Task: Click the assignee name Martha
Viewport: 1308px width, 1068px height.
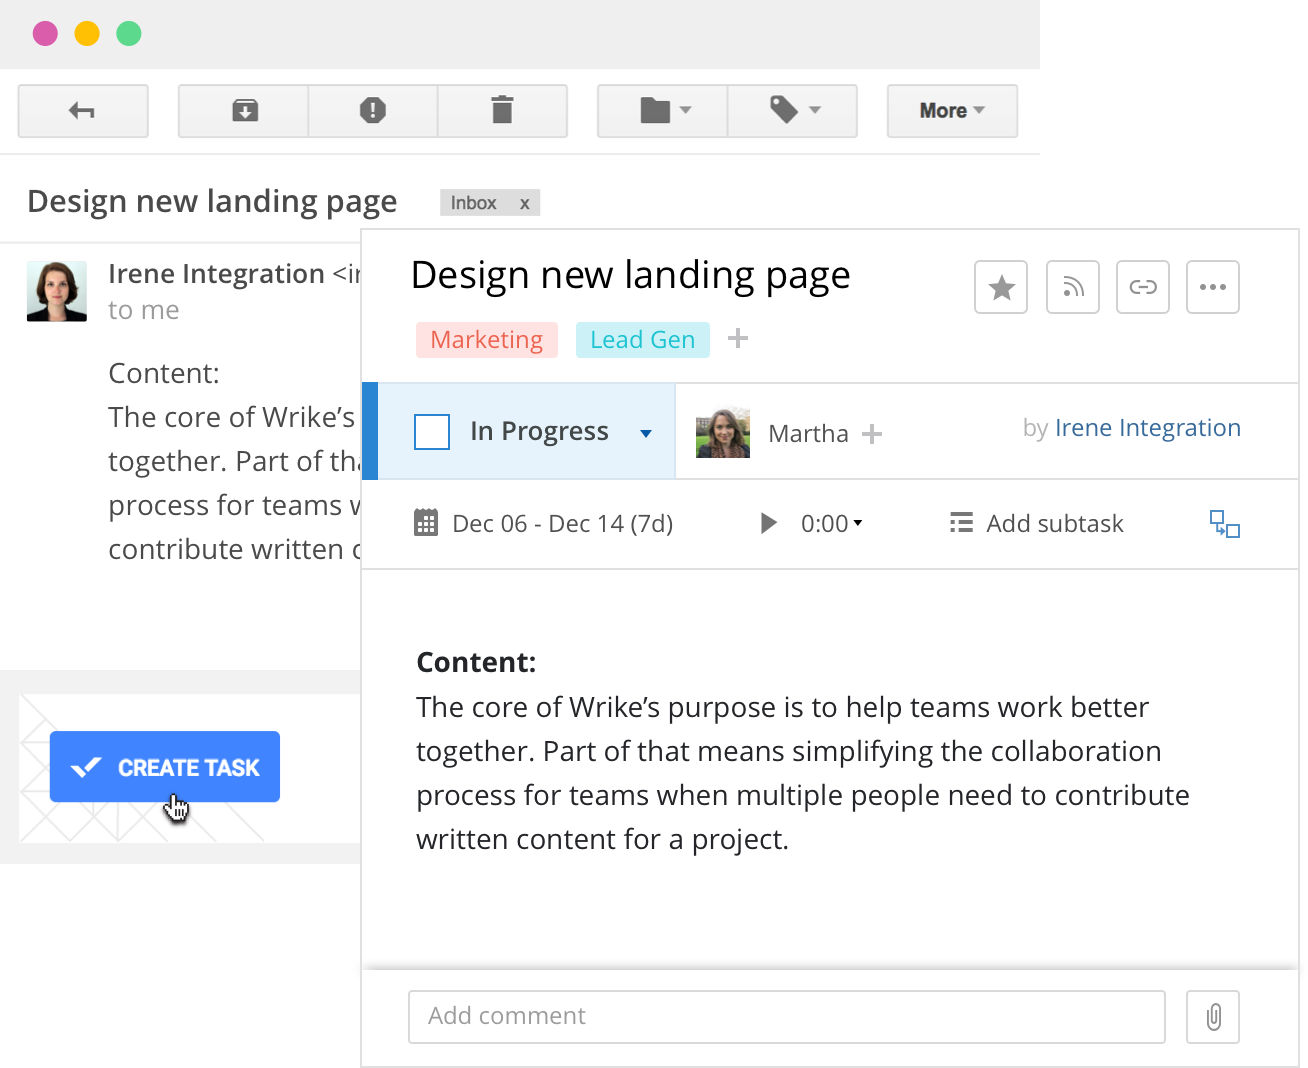Action: 808,434
